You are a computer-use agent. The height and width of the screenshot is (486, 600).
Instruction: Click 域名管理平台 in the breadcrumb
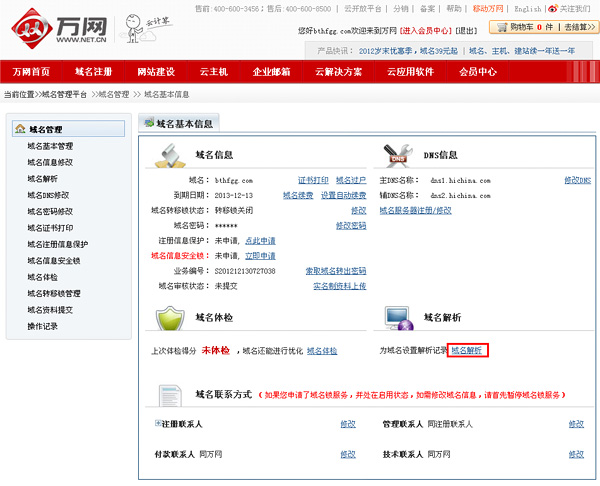(x=64, y=95)
